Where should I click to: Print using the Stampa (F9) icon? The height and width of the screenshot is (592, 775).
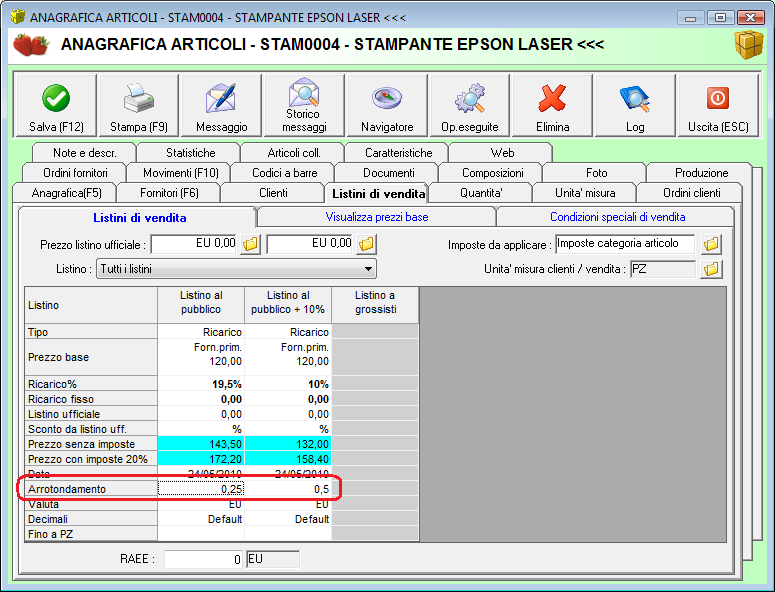point(138,98)
